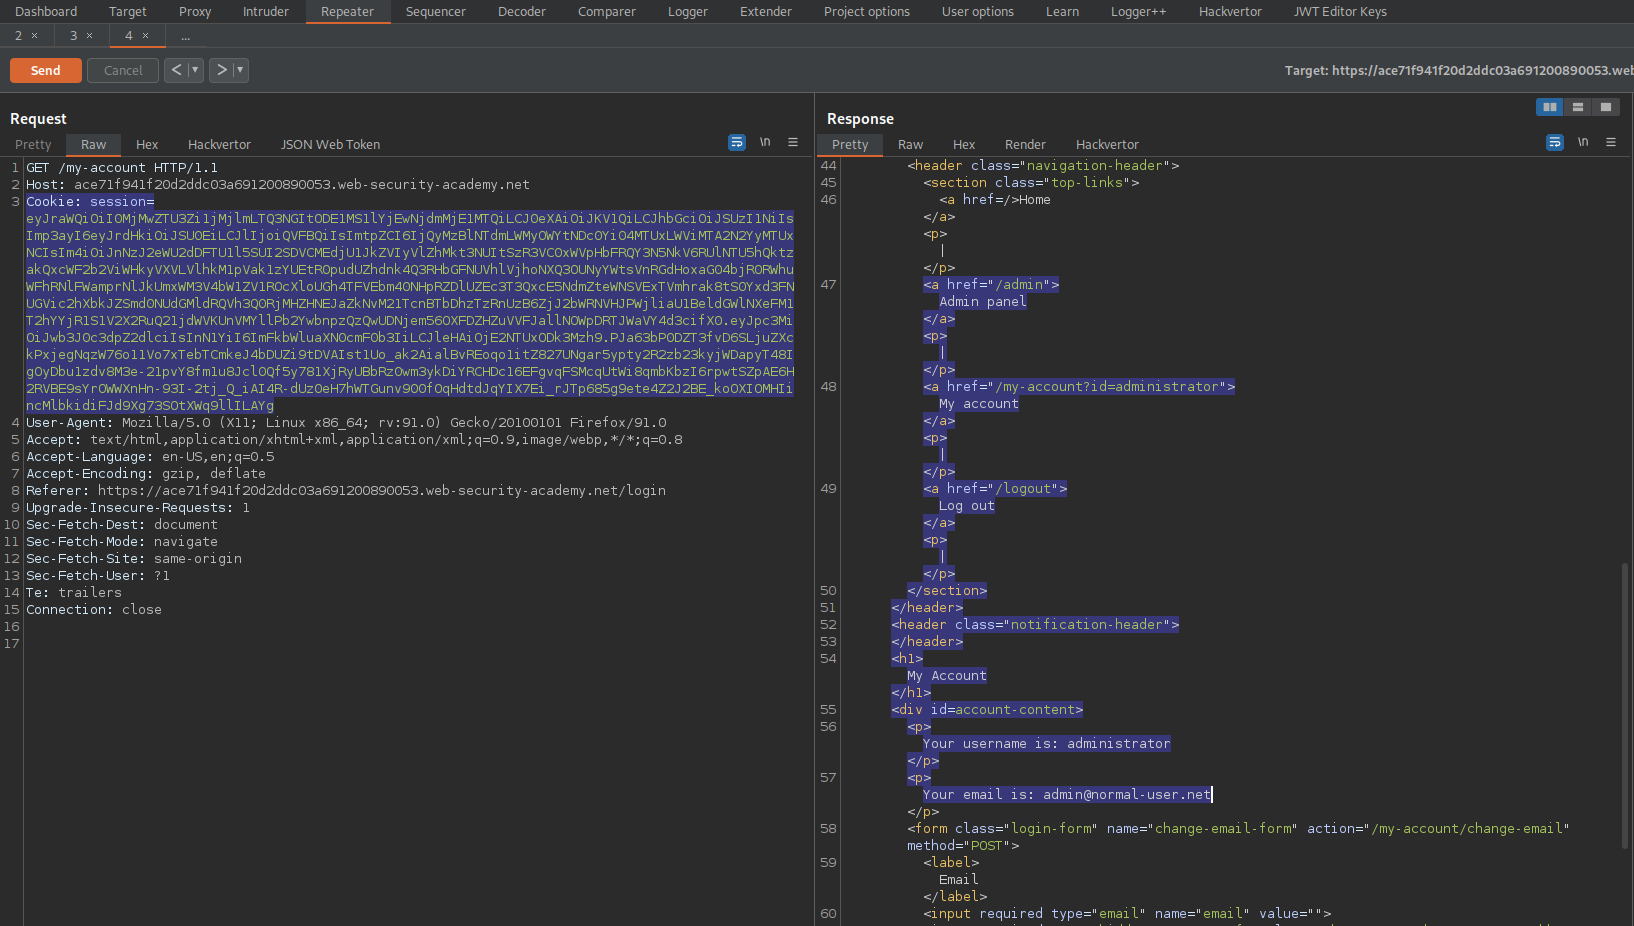
Task: Switch Response view to Hex
Action: click(x=964, y=145)
